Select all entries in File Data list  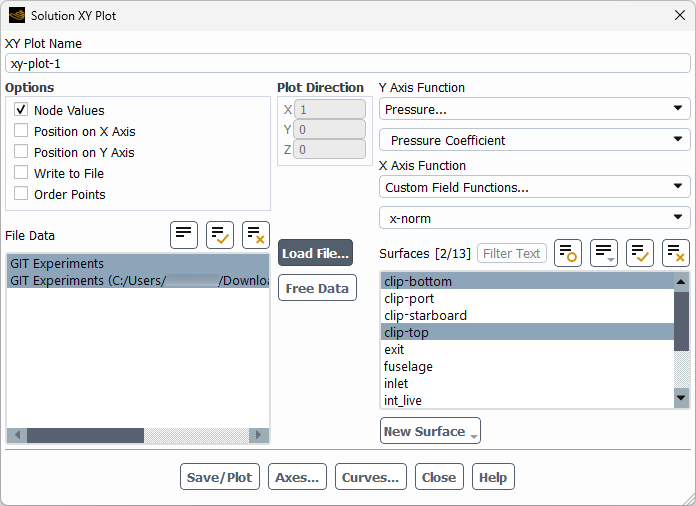tap(220, 235)
